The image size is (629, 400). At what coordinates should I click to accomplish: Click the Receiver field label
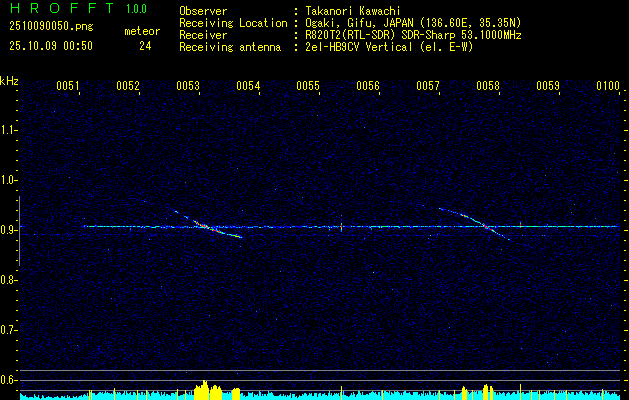pyautogui.click(x=203, y=35)
